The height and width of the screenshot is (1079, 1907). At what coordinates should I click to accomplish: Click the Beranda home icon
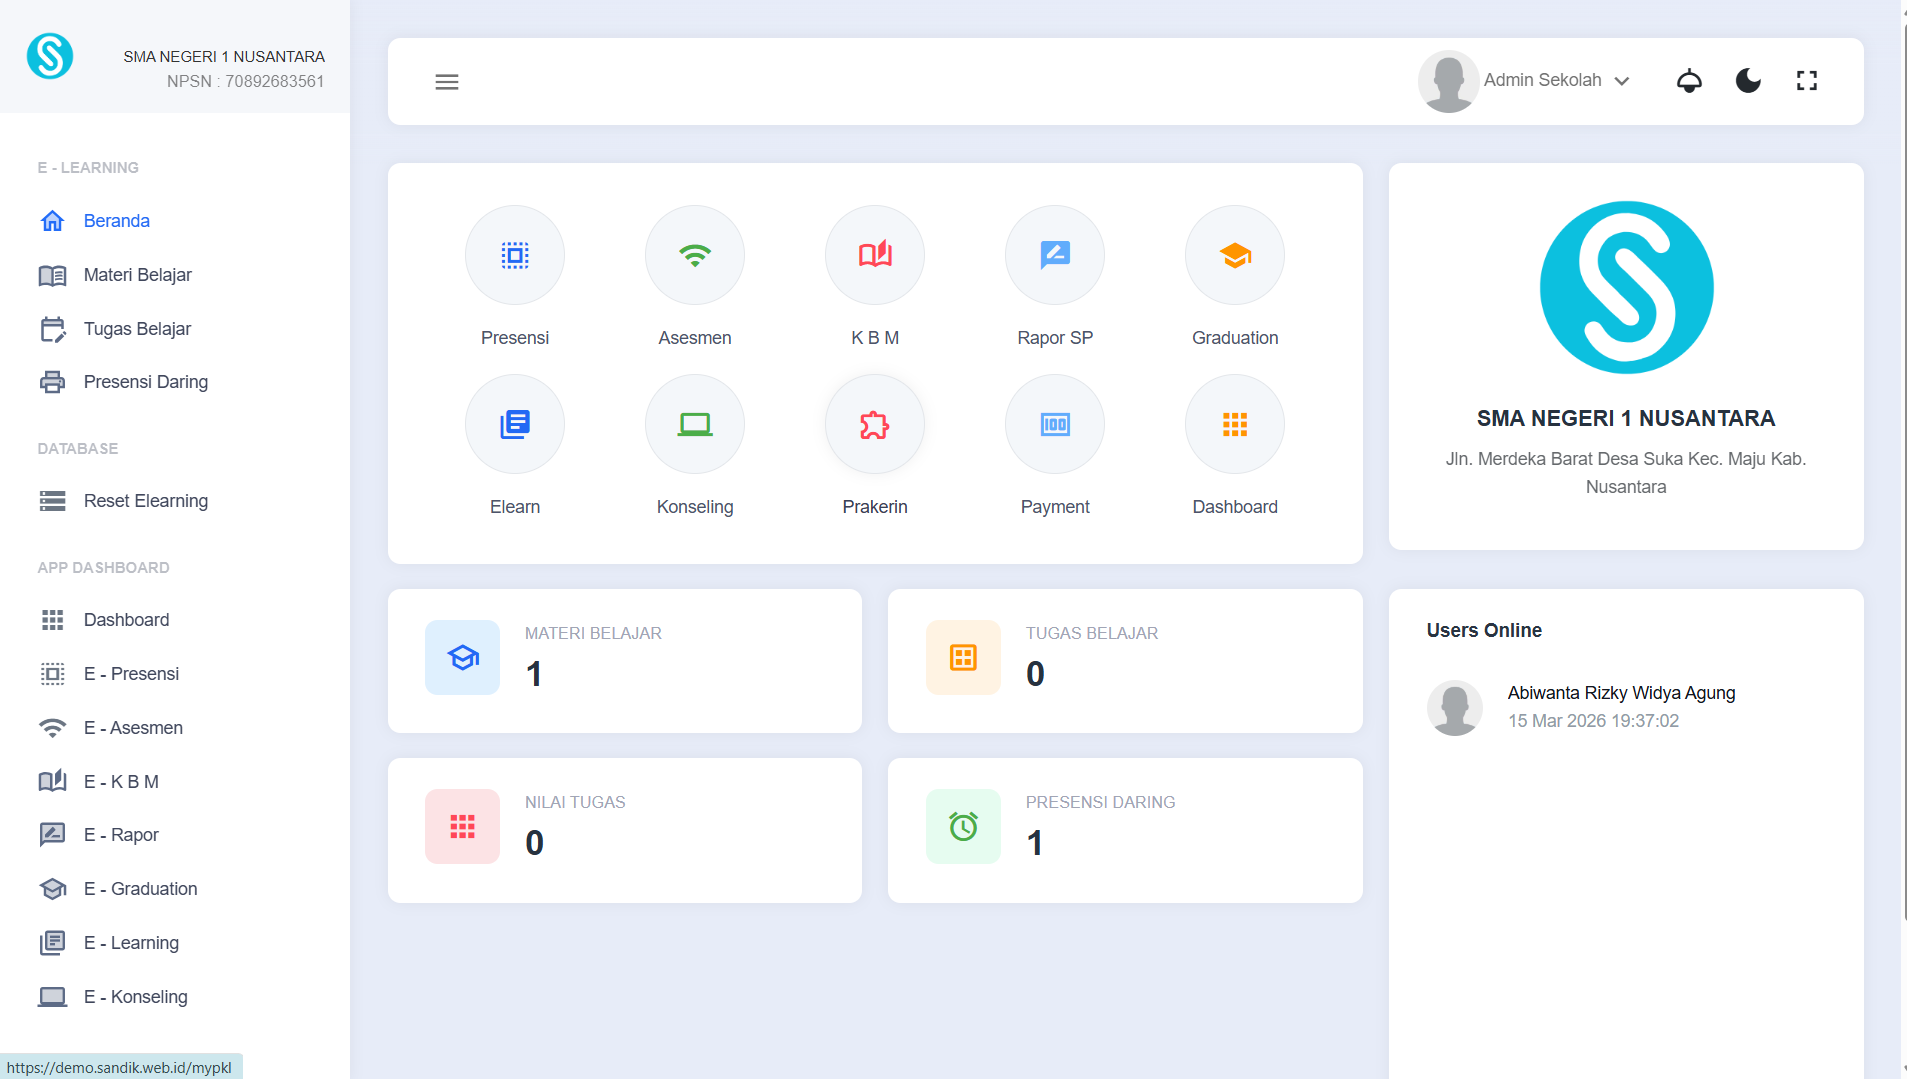tap(52, 221)
